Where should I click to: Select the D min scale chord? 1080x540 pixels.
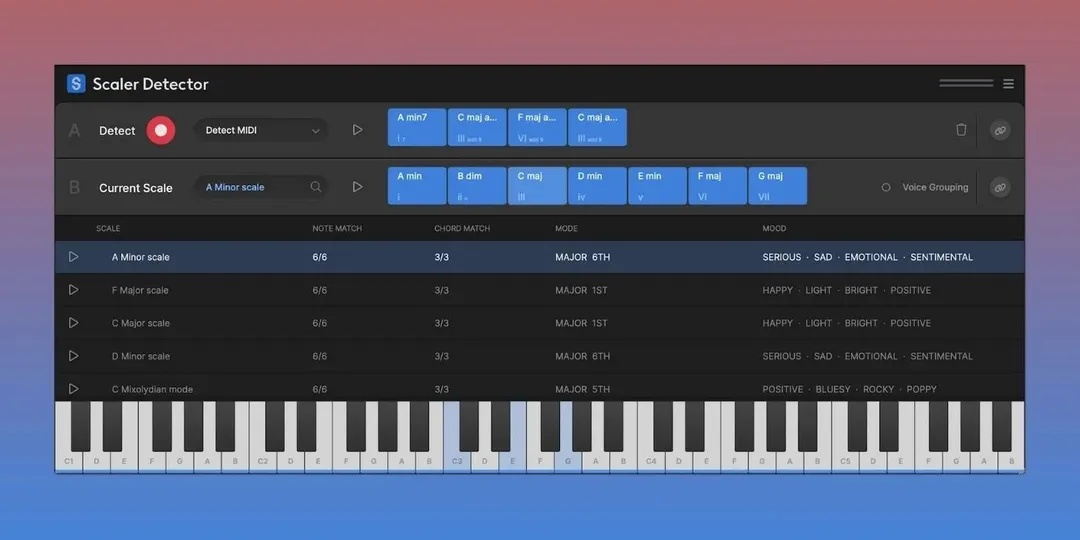pos(597,186)
